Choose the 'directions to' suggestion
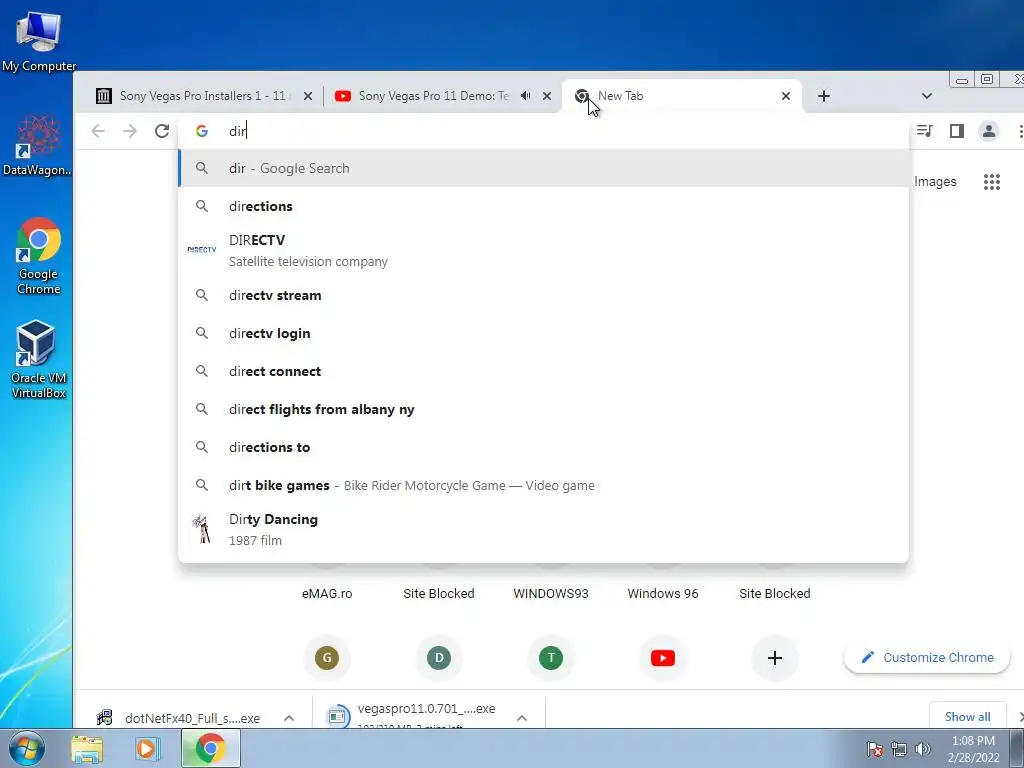Viewport: 1024px width, 768px height. 543,447
